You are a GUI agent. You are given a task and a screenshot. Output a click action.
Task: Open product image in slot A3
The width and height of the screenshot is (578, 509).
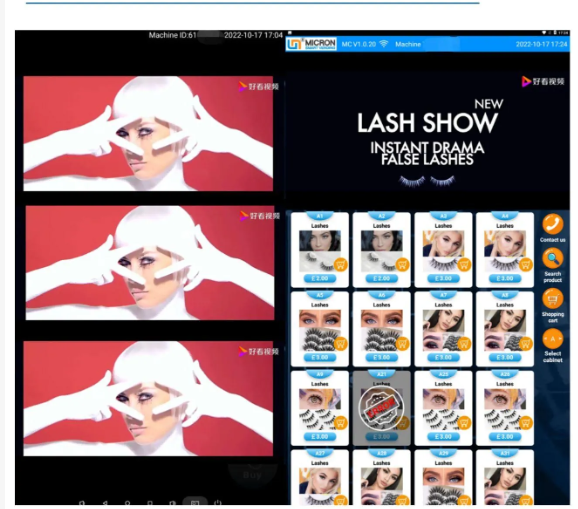point(443,251)
